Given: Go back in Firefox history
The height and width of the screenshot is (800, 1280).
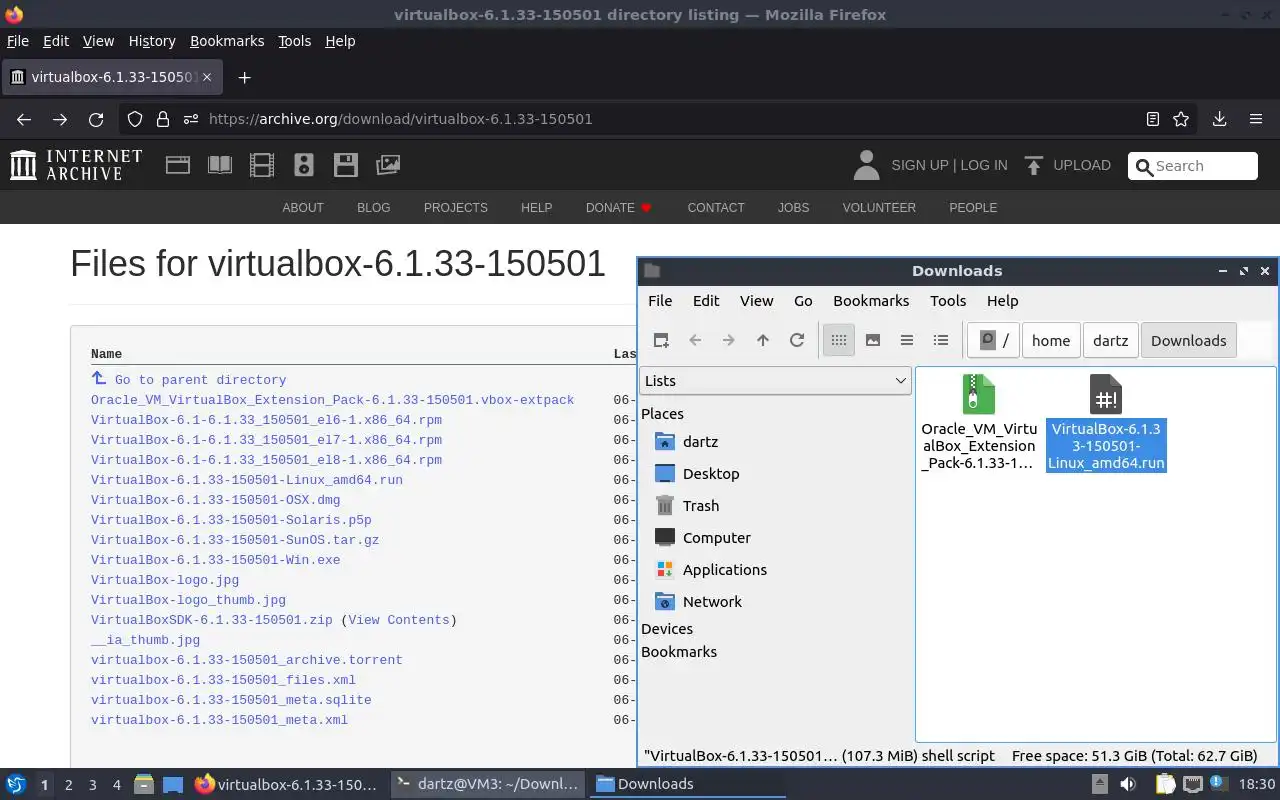Looking at the screenshot, I should tap(24, 119).
